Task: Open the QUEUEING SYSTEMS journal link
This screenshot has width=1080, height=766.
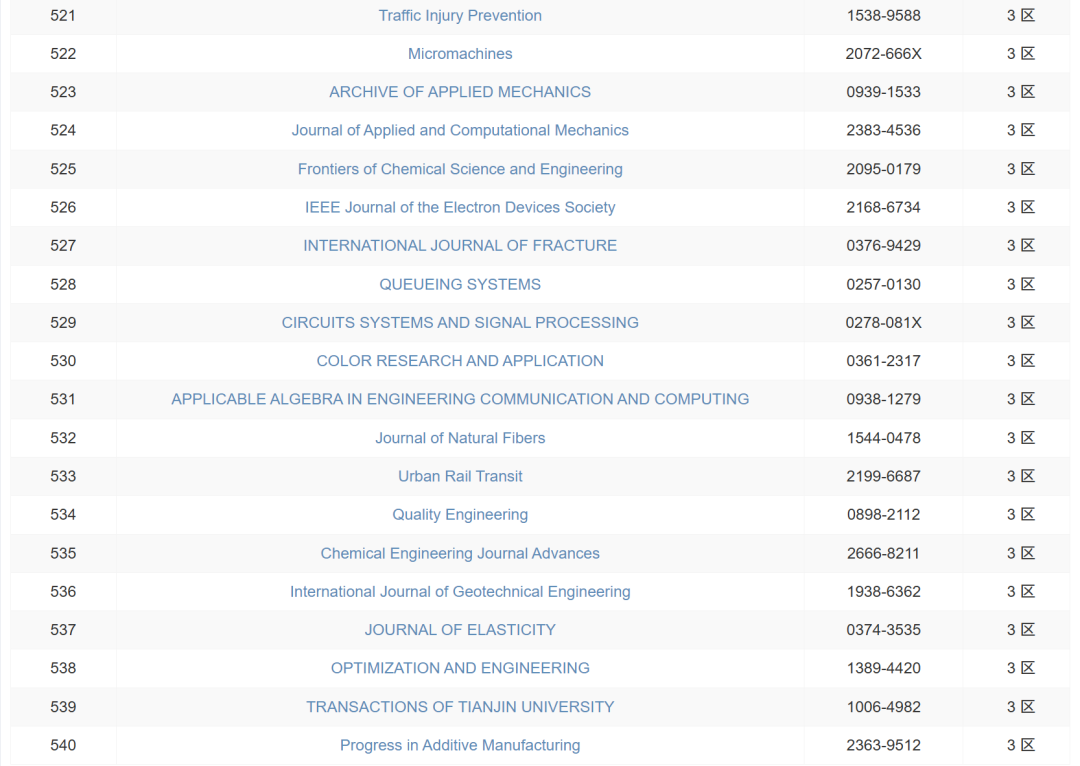Action: (x=460, y=284)
